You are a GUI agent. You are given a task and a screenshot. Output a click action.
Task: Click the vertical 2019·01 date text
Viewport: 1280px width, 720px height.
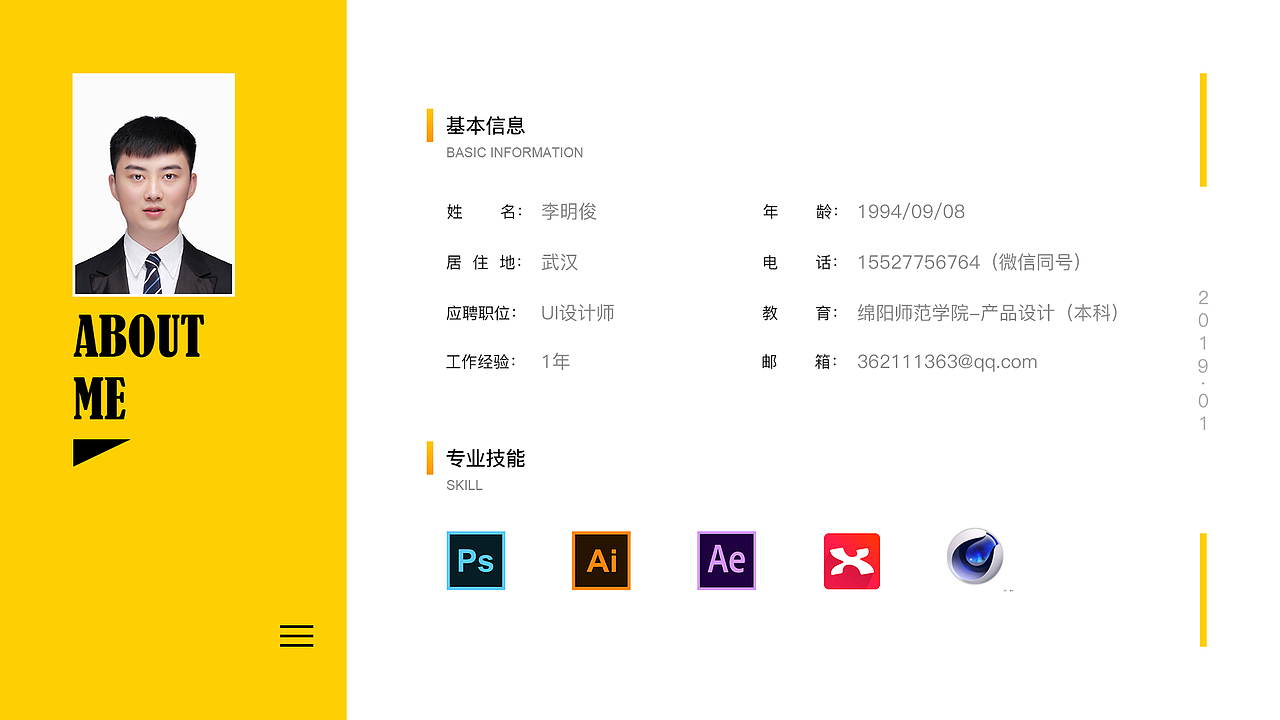point(1201,358)
